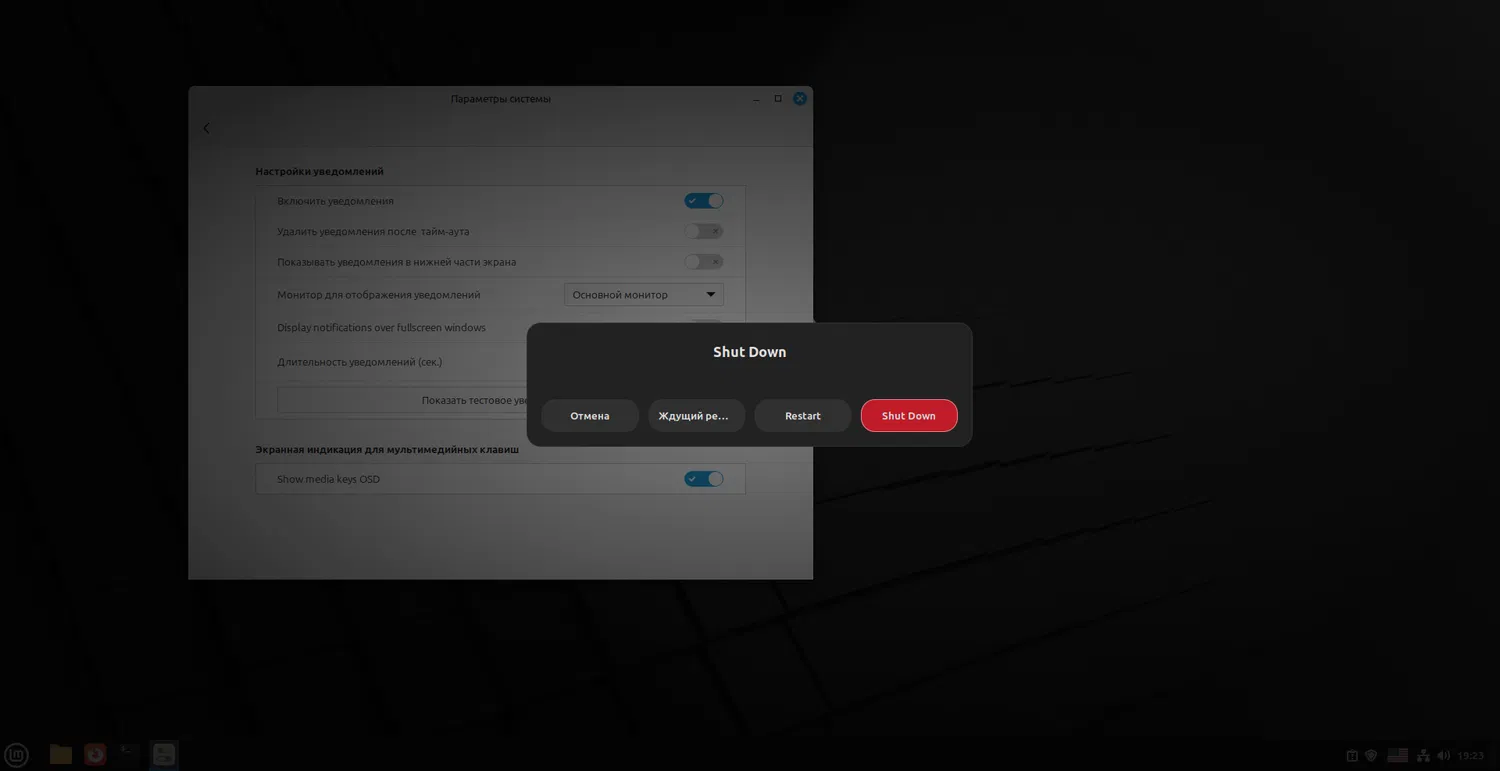Minimize the Параметры системы window
1500x771 pixels.
757,99
